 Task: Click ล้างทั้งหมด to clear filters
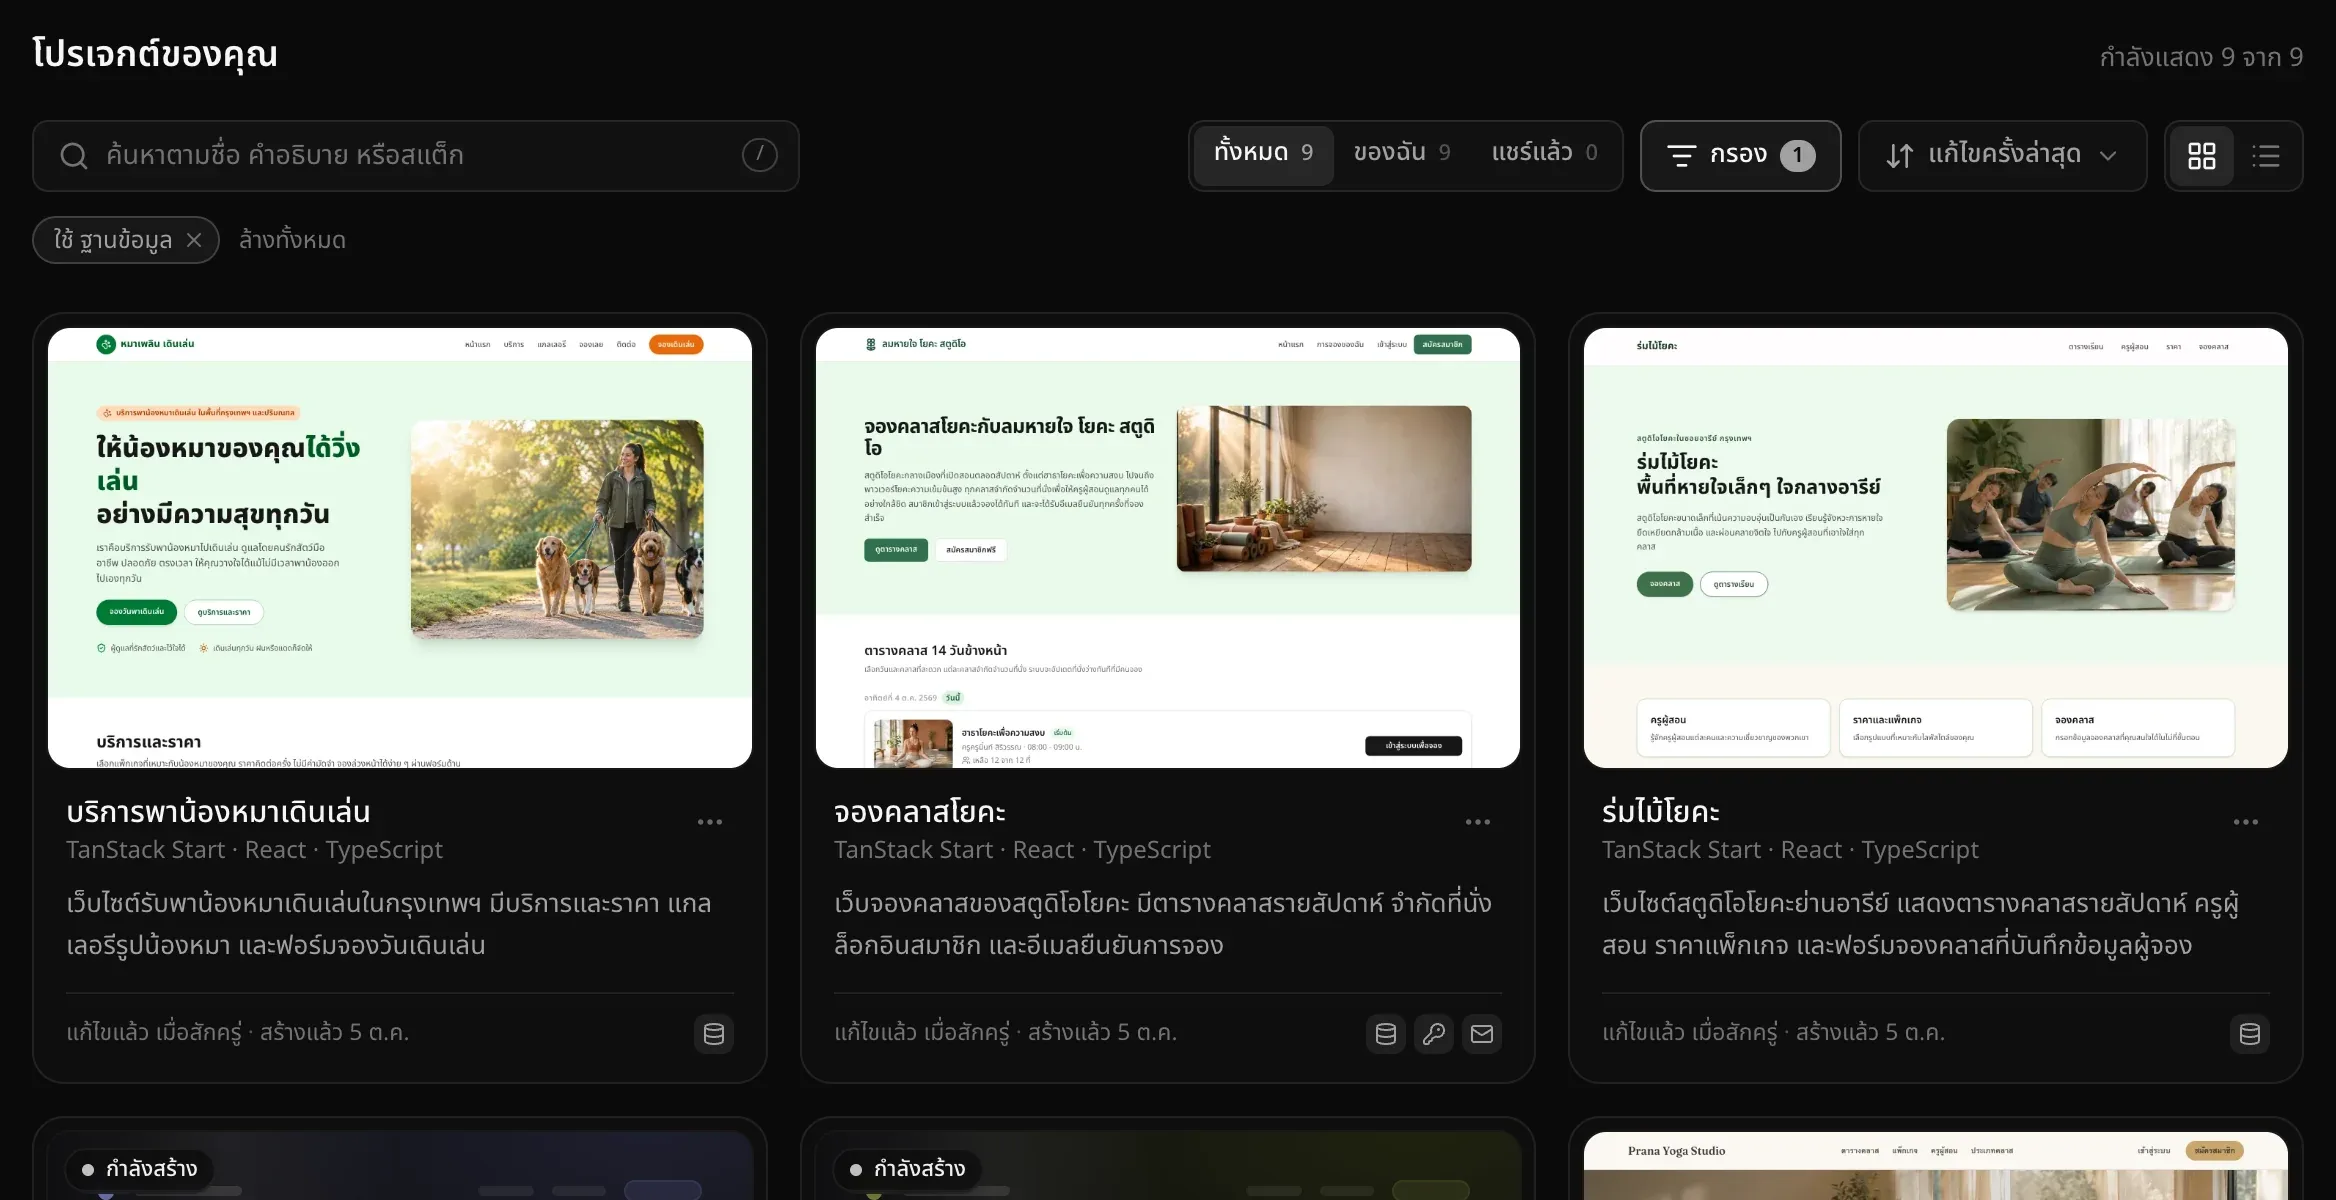(x=292, y=240)
